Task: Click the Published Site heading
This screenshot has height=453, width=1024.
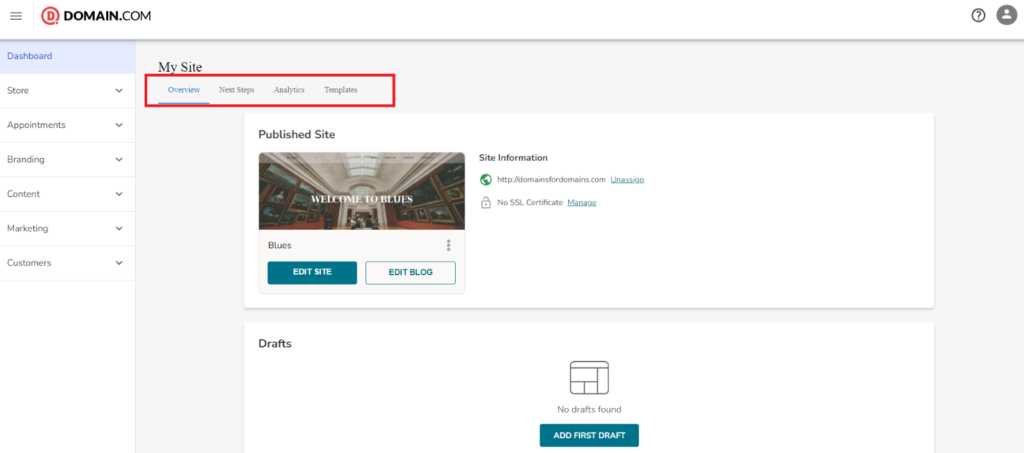Action: (x=296, y=134)
